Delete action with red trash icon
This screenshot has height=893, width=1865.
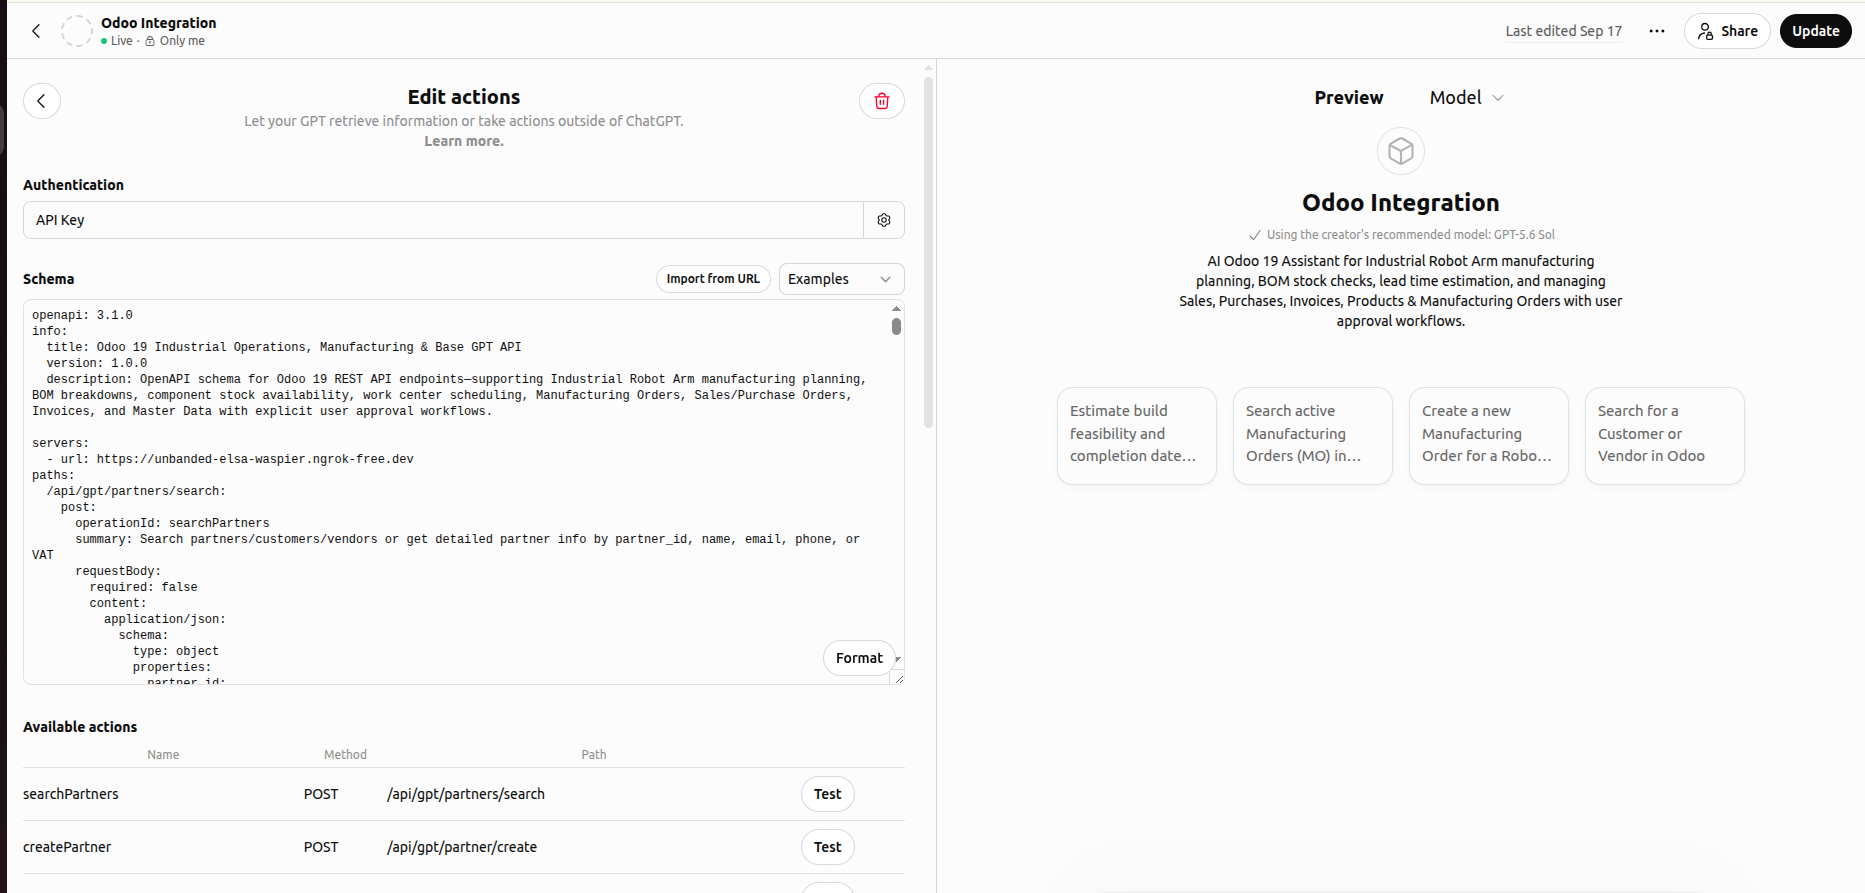coord(882,101)
